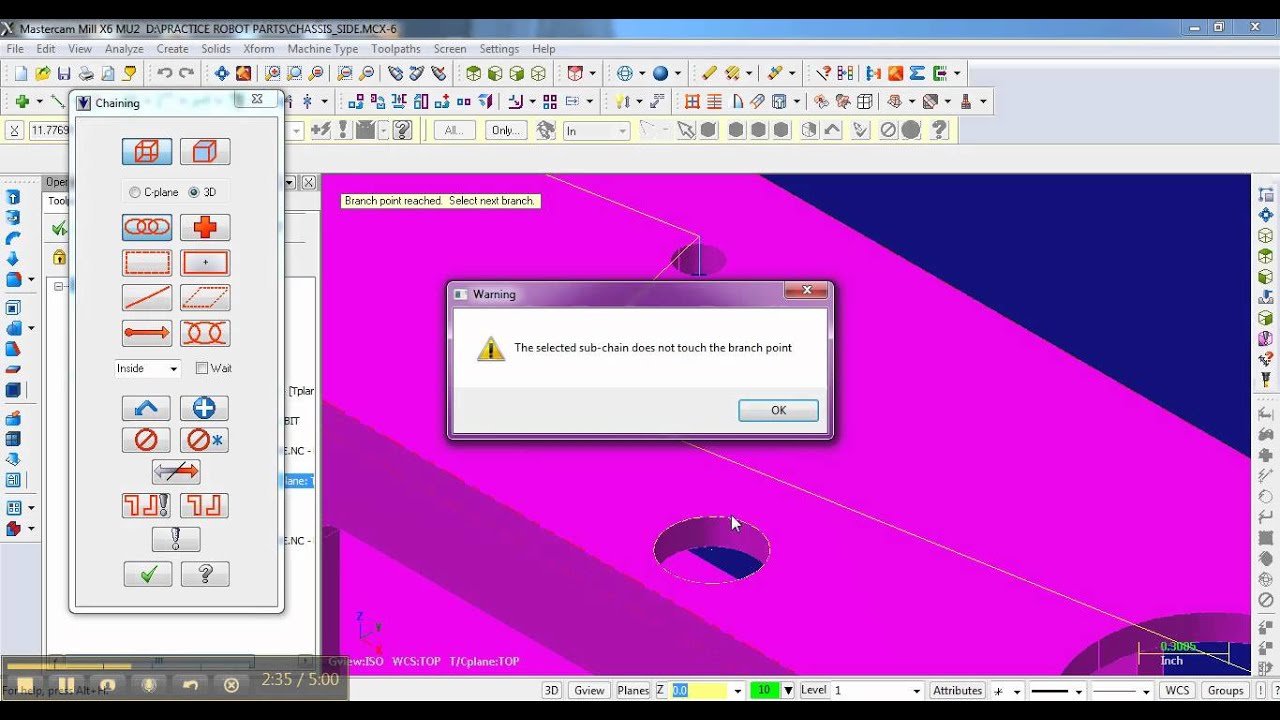Enable the Wait checkbox
Screen dimensions: 1280x720
(202, 368)
